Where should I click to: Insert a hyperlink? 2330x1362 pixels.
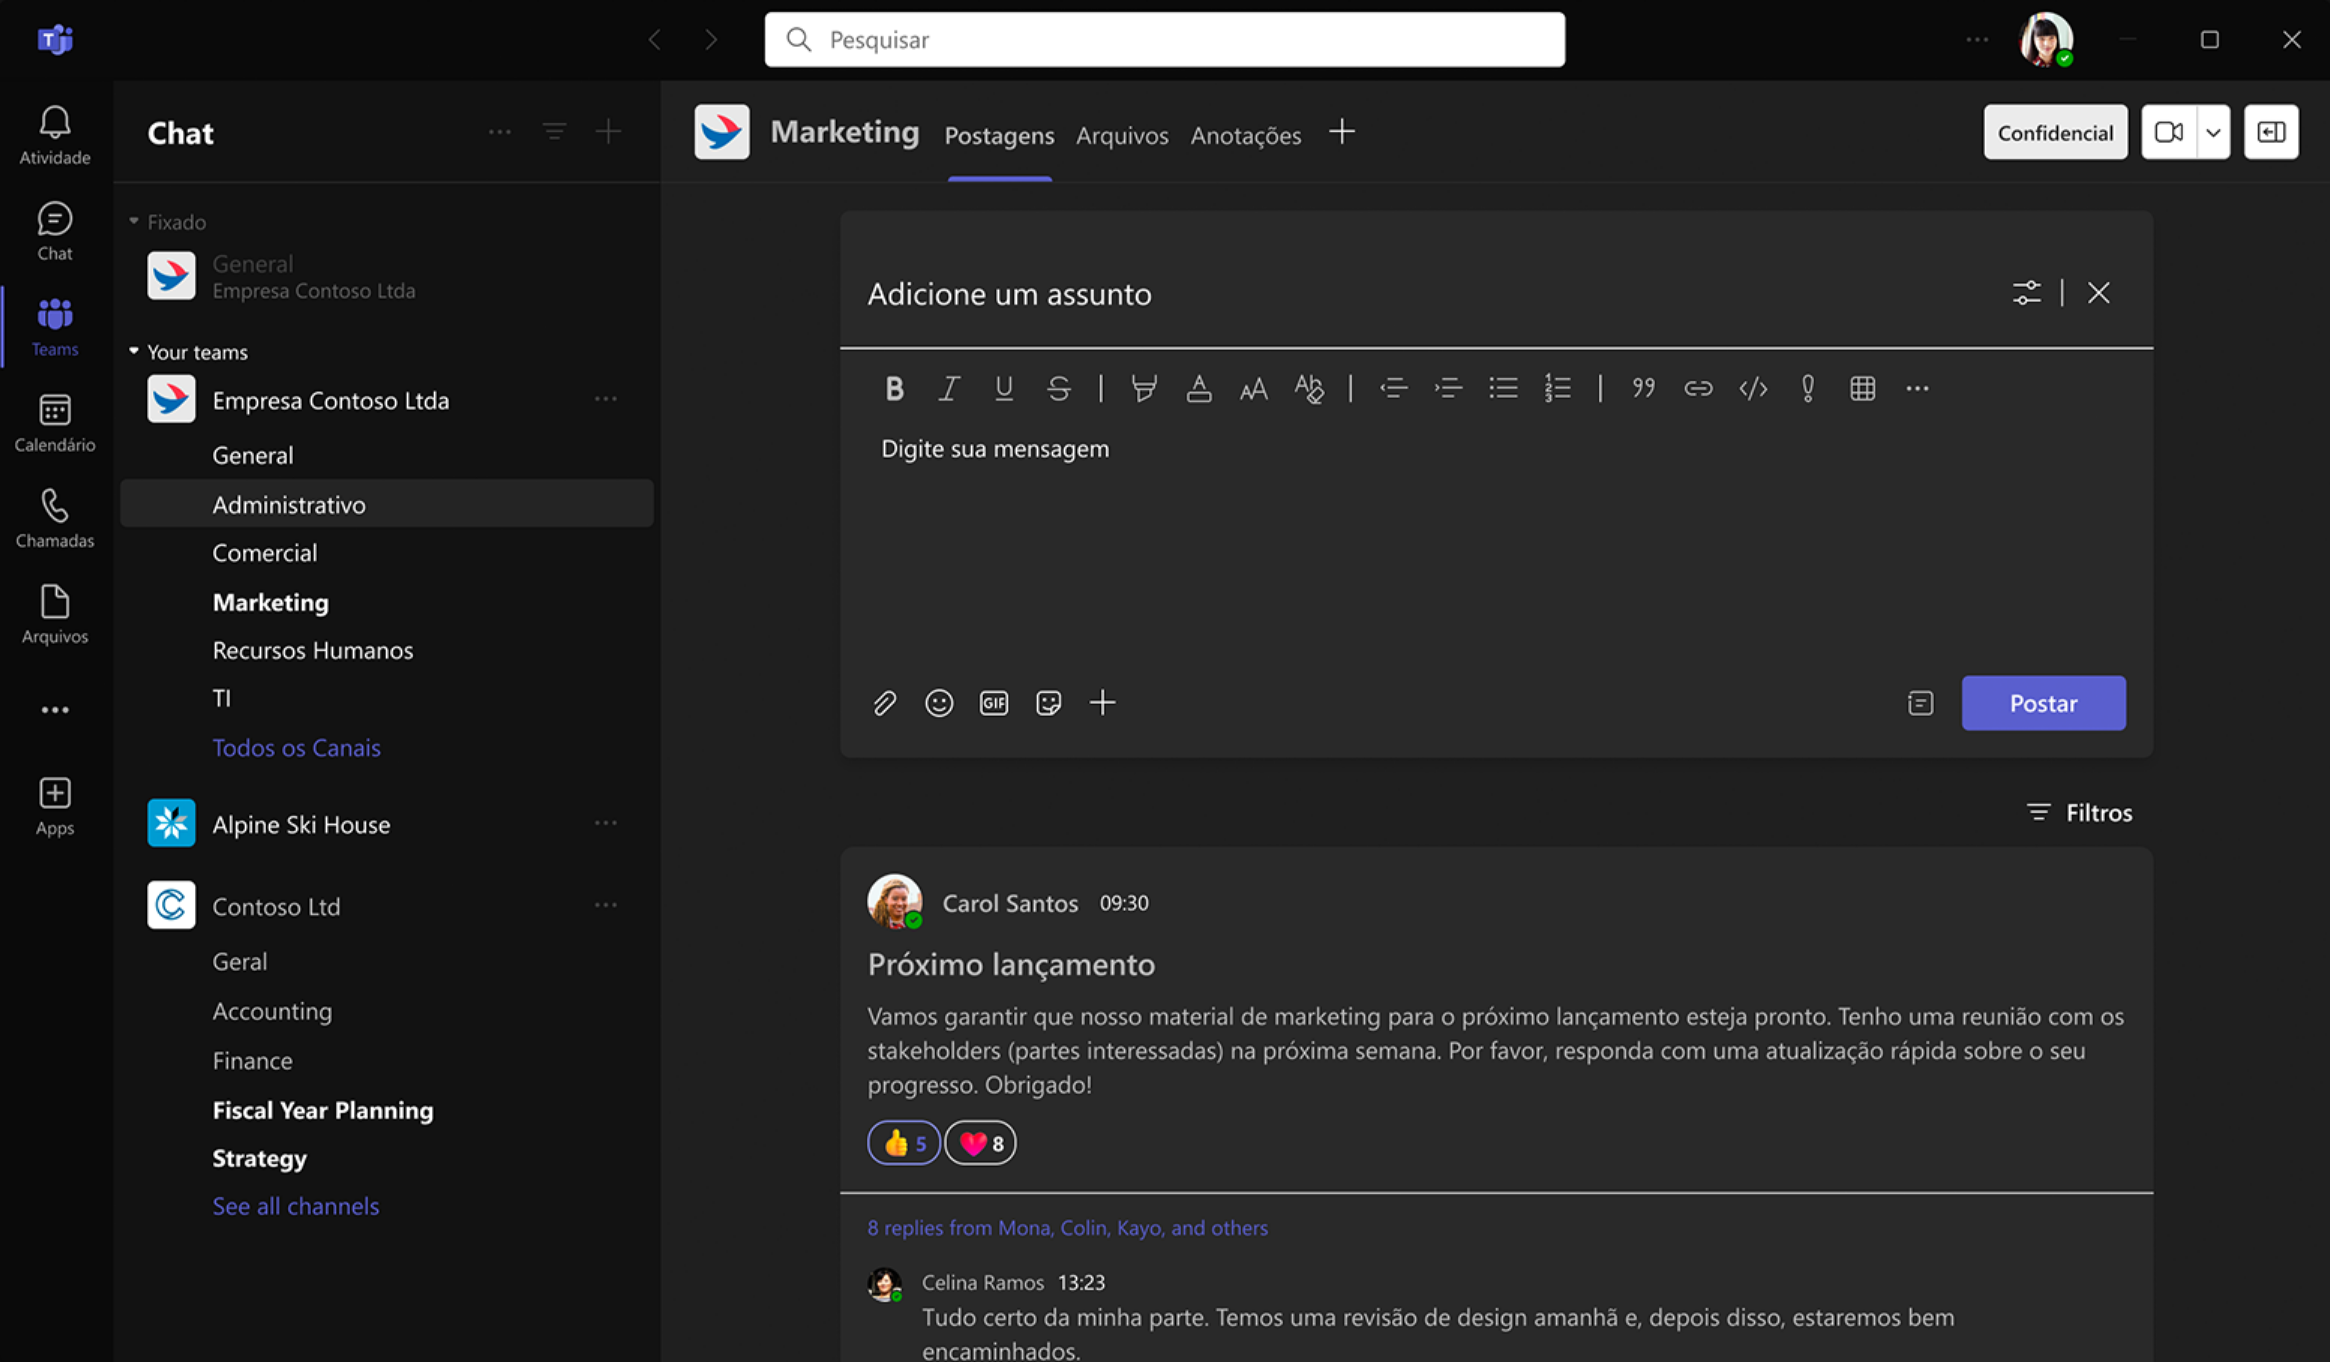pos(1698,388)
